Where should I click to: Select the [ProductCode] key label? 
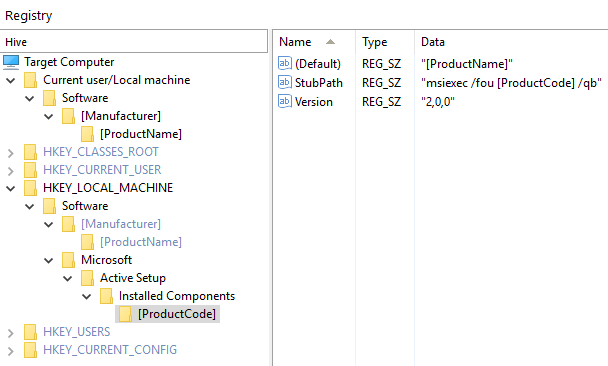177,314
